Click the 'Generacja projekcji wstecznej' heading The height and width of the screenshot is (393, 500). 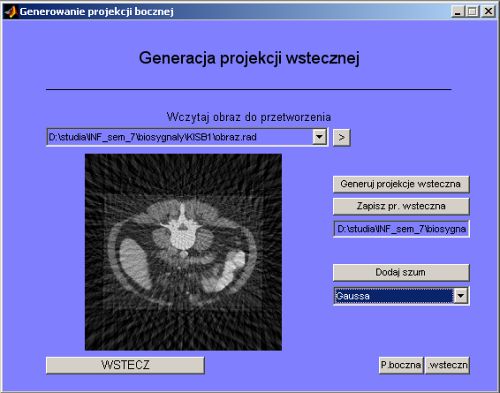249,58
